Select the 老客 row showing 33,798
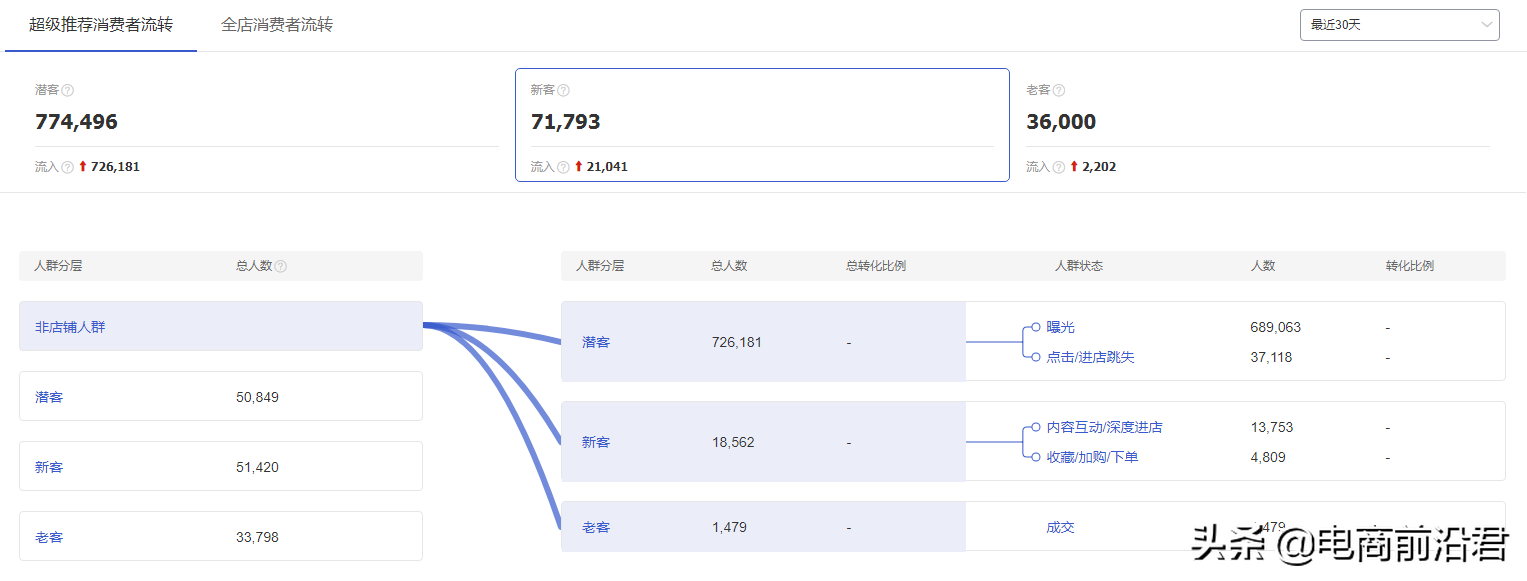This screenshot has height=581, width=1527. (x=220, y=536)
